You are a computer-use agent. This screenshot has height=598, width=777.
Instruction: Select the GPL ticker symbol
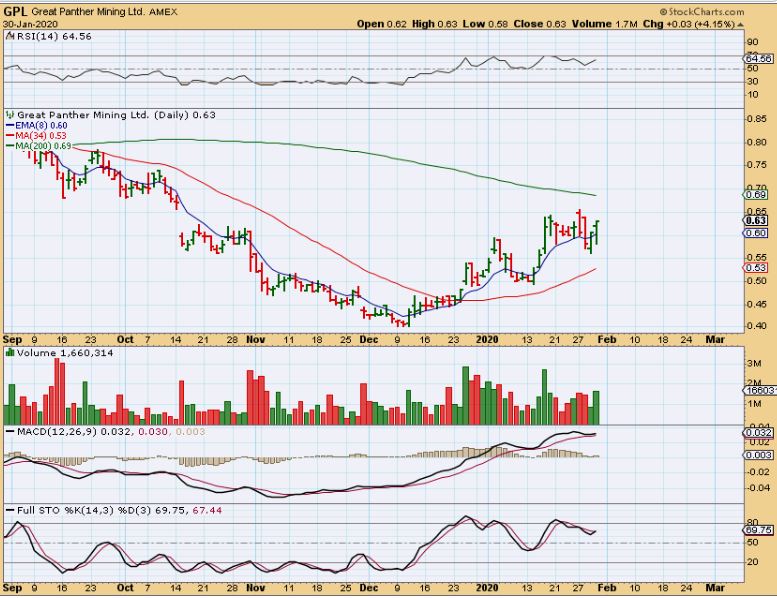15,11
